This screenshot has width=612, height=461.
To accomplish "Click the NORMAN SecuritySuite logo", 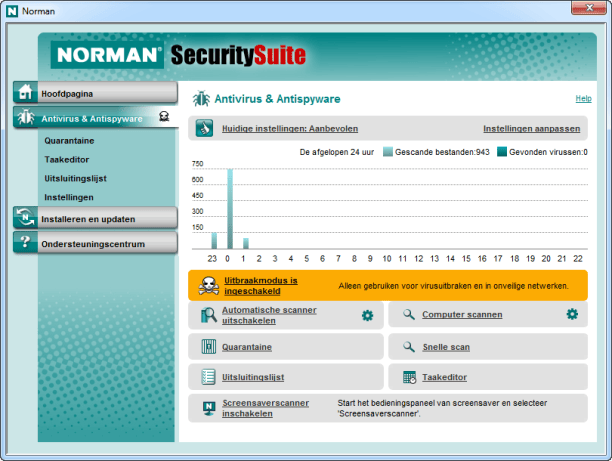I will click(178, 55).
